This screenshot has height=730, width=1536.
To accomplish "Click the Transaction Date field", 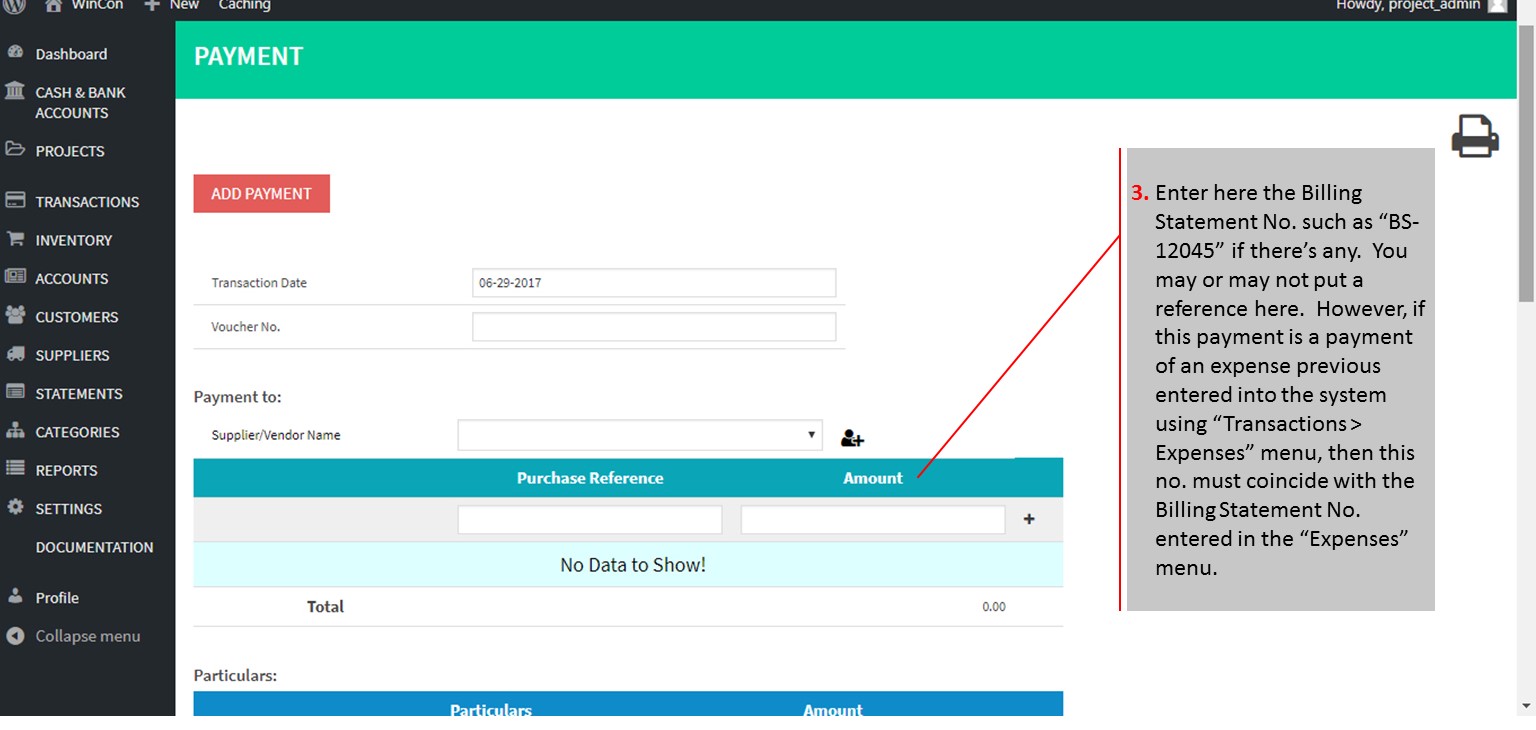I will coord(653,283).
